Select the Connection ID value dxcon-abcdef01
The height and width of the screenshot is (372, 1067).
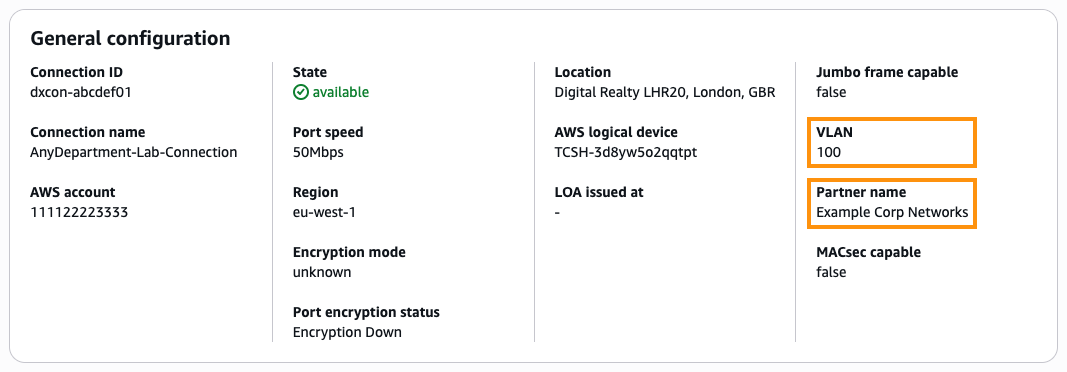81,92
